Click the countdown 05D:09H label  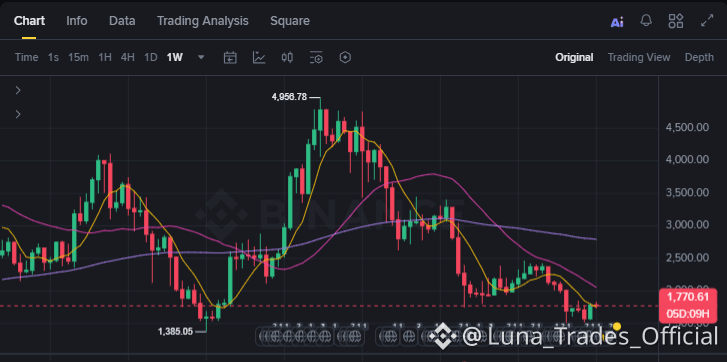pos(688,314)
